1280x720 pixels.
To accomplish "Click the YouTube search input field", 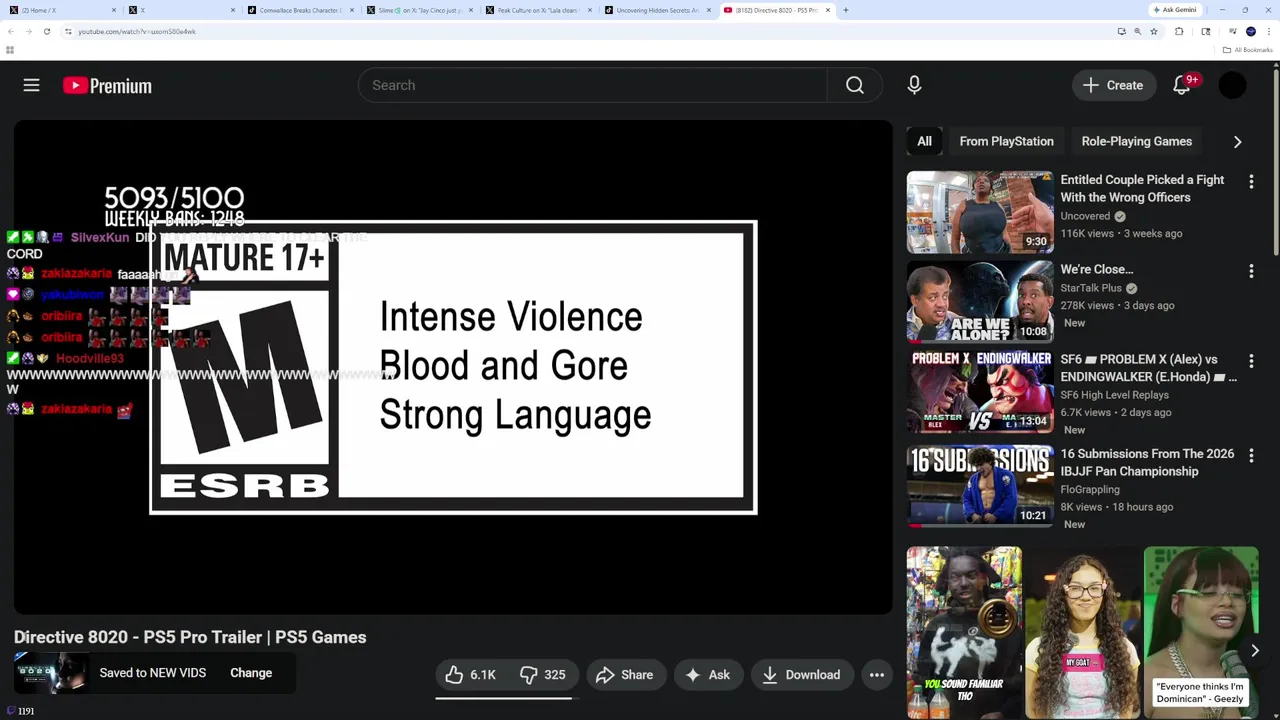I will click(x=593, y=85).
